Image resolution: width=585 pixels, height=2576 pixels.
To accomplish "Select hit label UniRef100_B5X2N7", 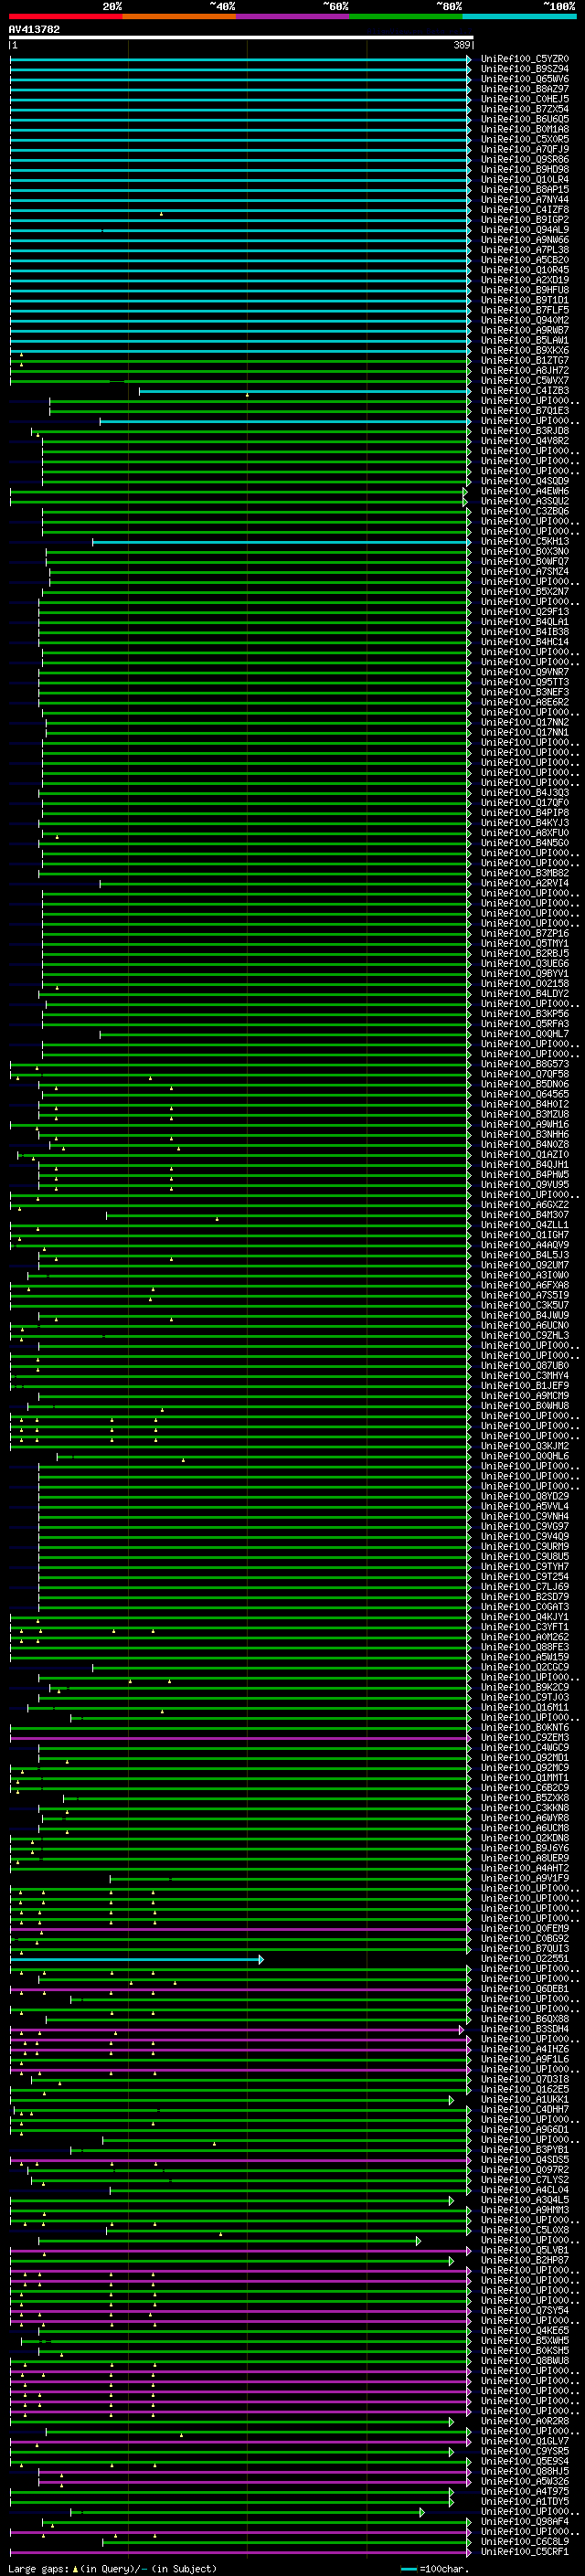I will [x=525, y=592].
